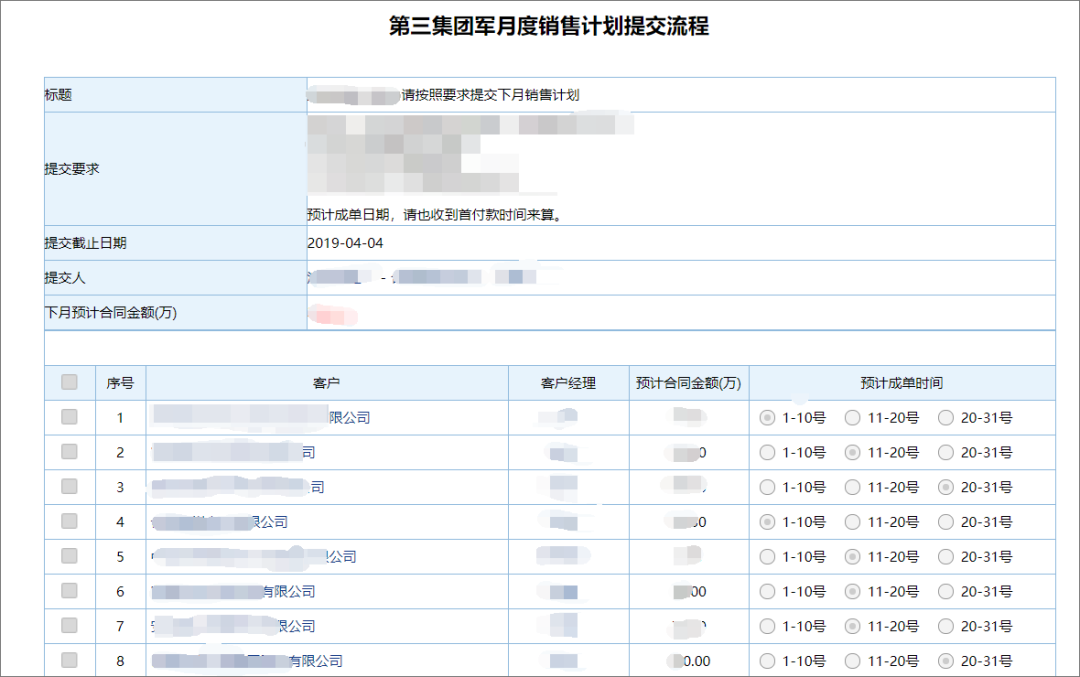The width and height of the screenshot is (1080, 677).
Task: Choose 20-31号 radio for row 7
Action: click(946, 626)
